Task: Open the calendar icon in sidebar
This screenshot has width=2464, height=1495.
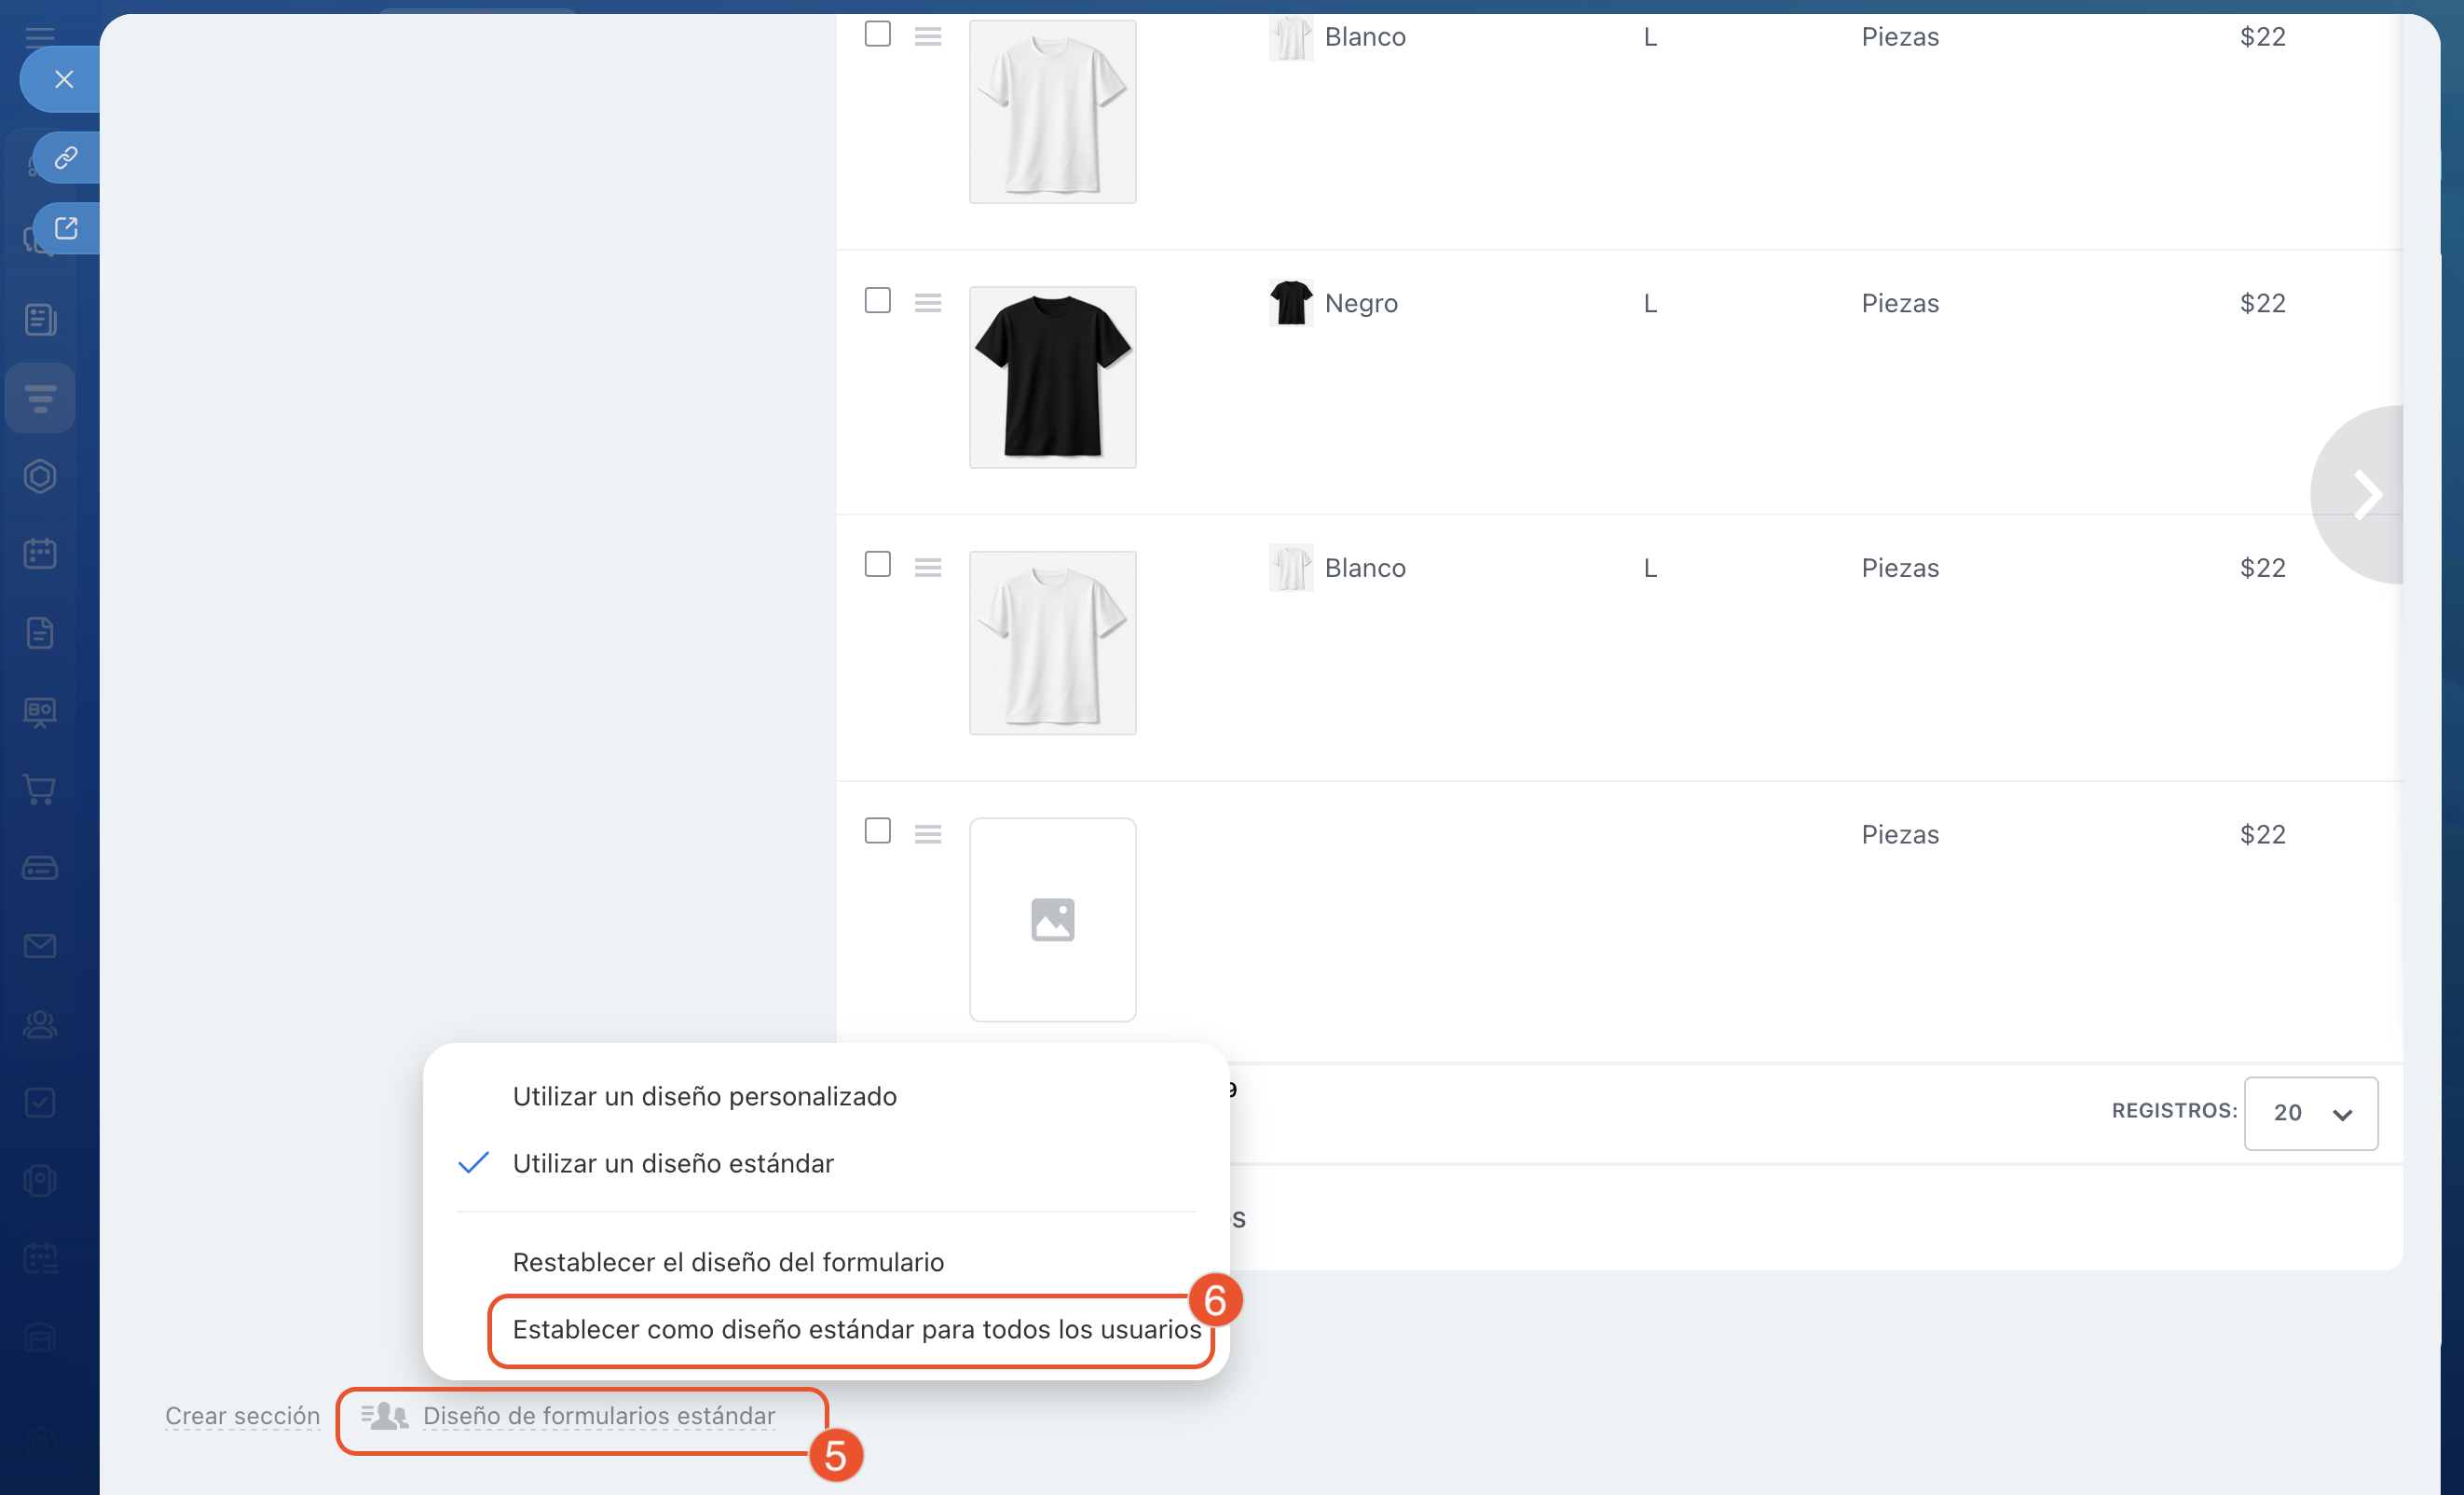Action: click(x=40, y=553)
